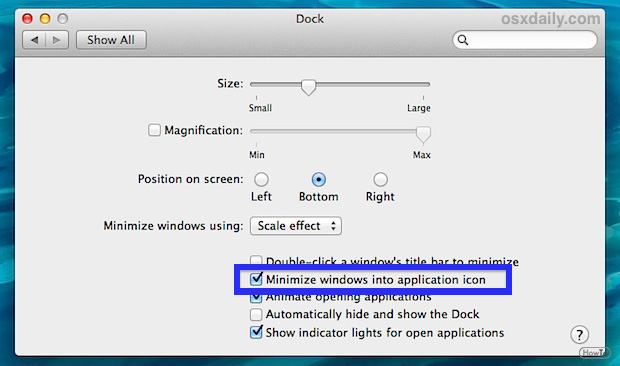The height and width of the screenshot is (366, 620).
Task: Select Left position on screen
Action: click(261, 179)
